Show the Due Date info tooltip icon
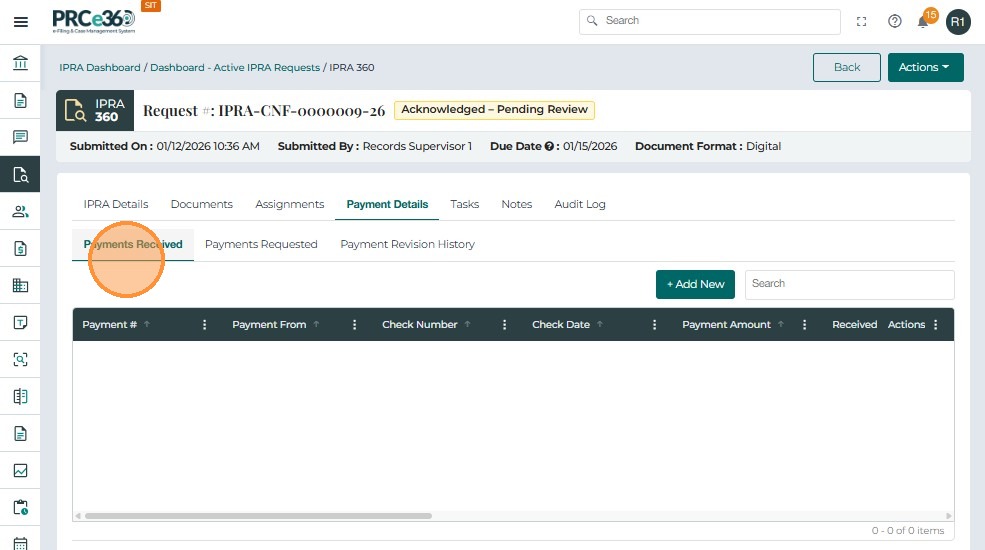This screenshot has width=985, height=550. [548, 146]
